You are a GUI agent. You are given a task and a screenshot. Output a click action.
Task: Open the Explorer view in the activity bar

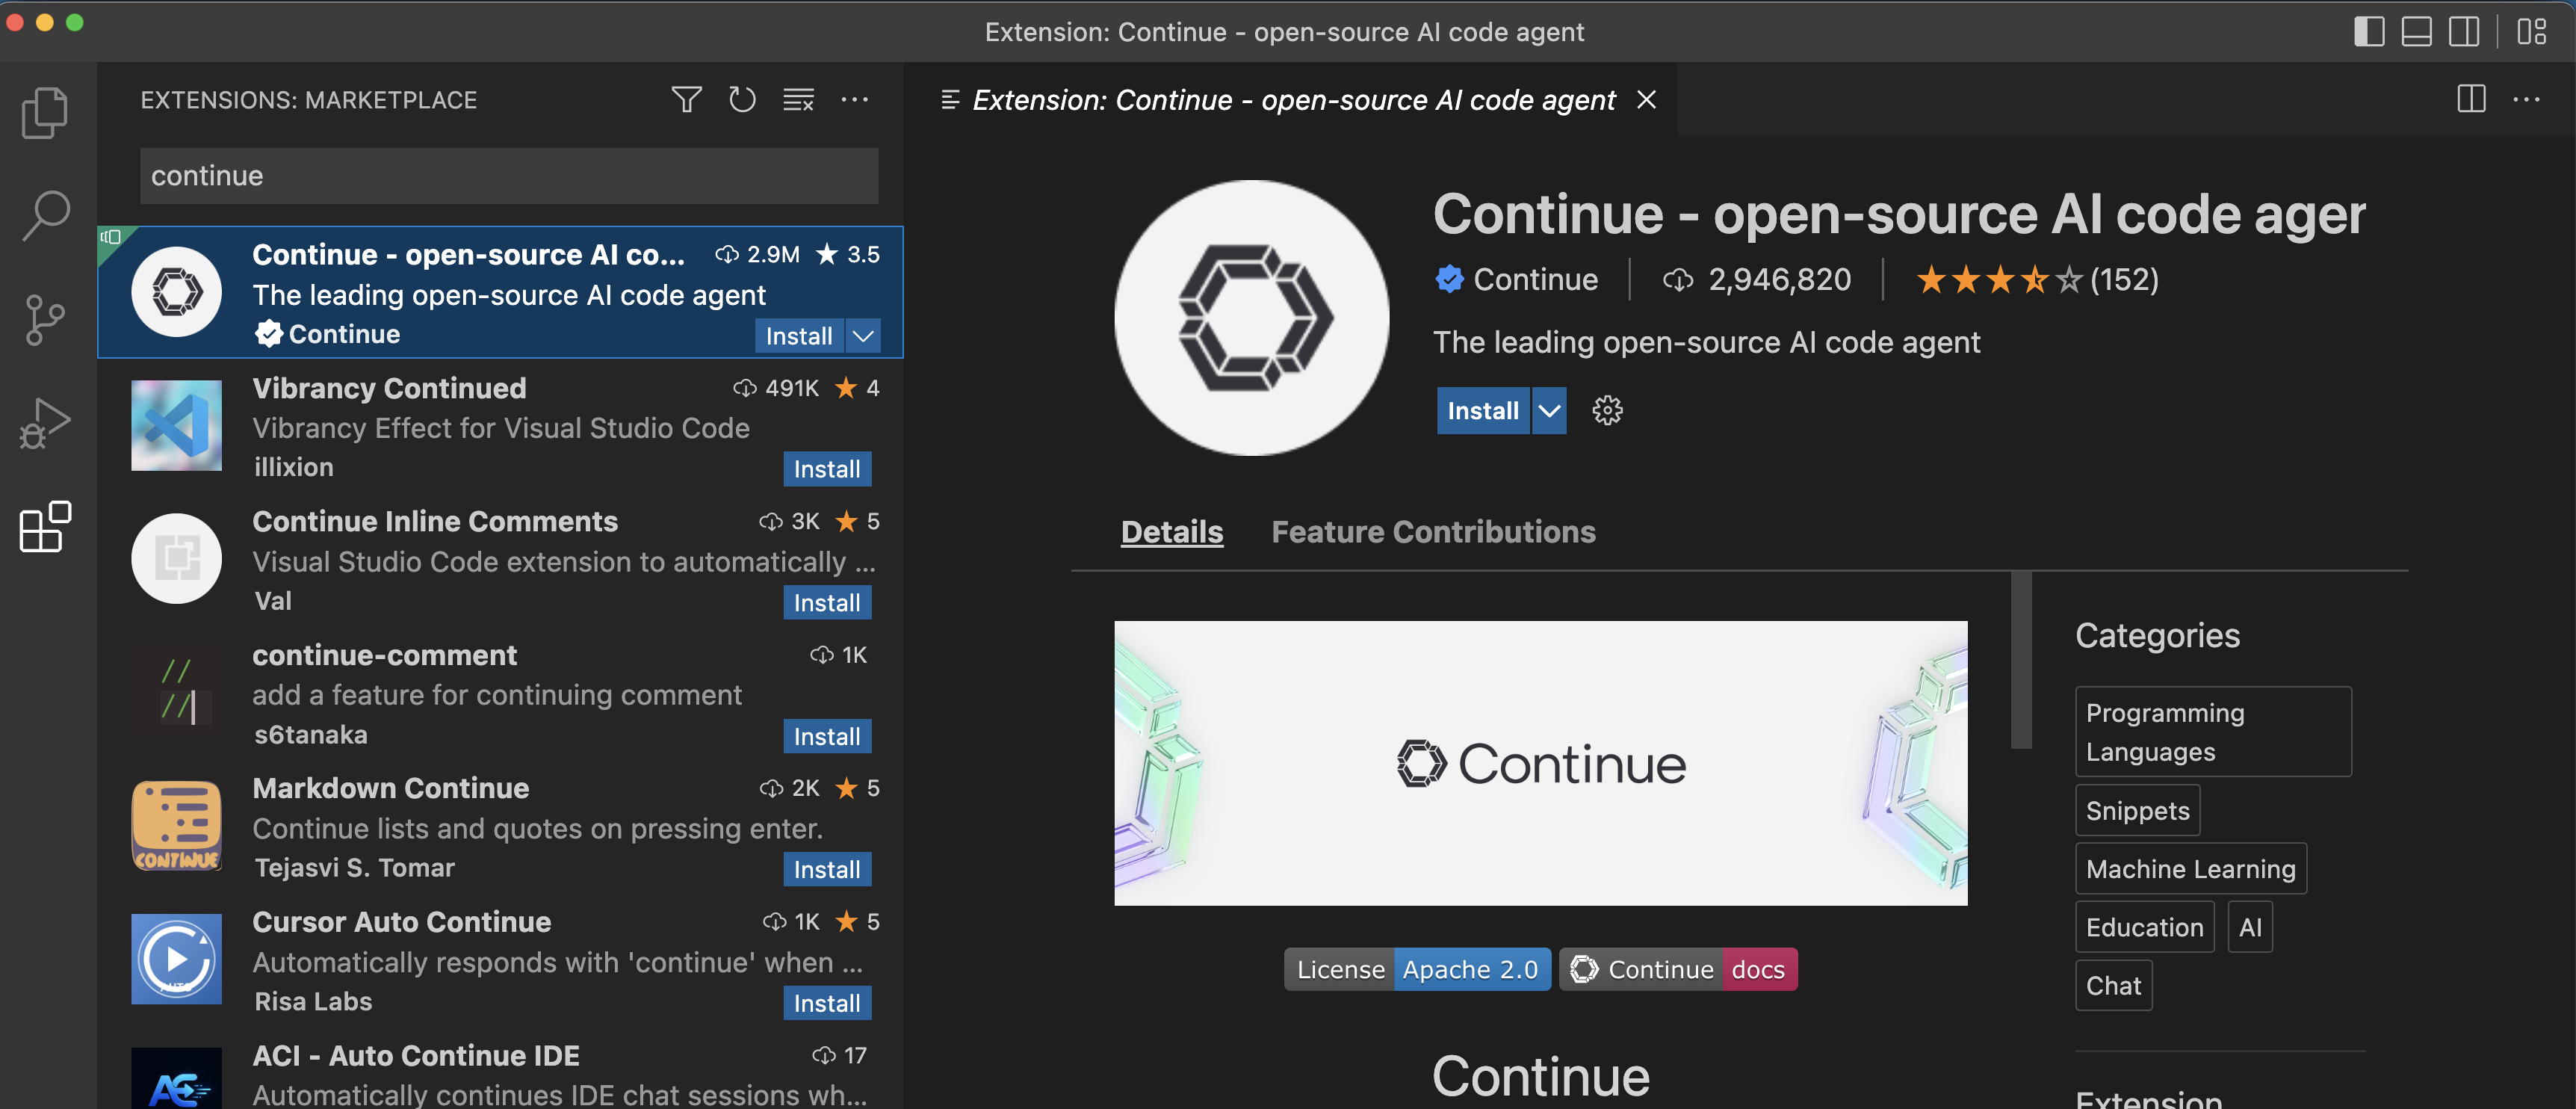tap(45, 112)
